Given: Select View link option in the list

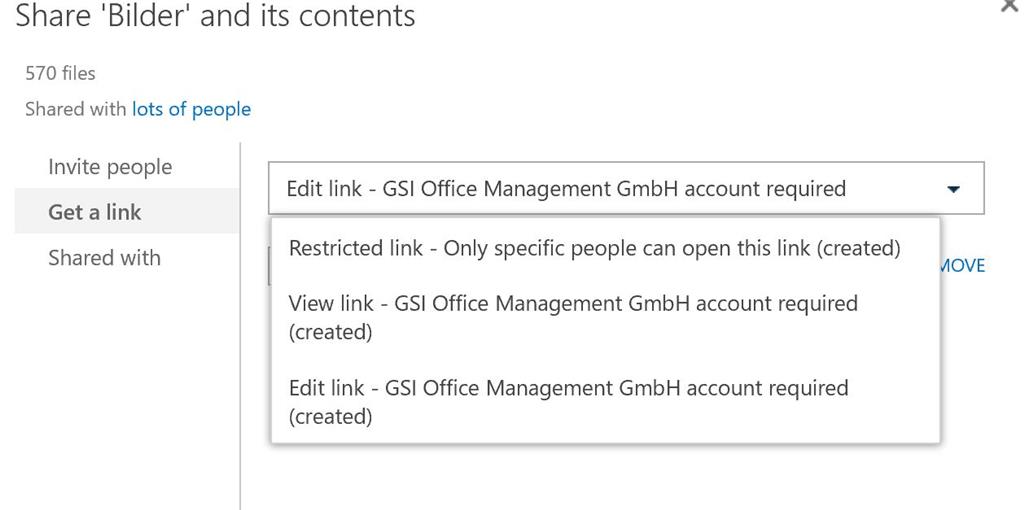Looking at the screenshot, I should point(572,303).
